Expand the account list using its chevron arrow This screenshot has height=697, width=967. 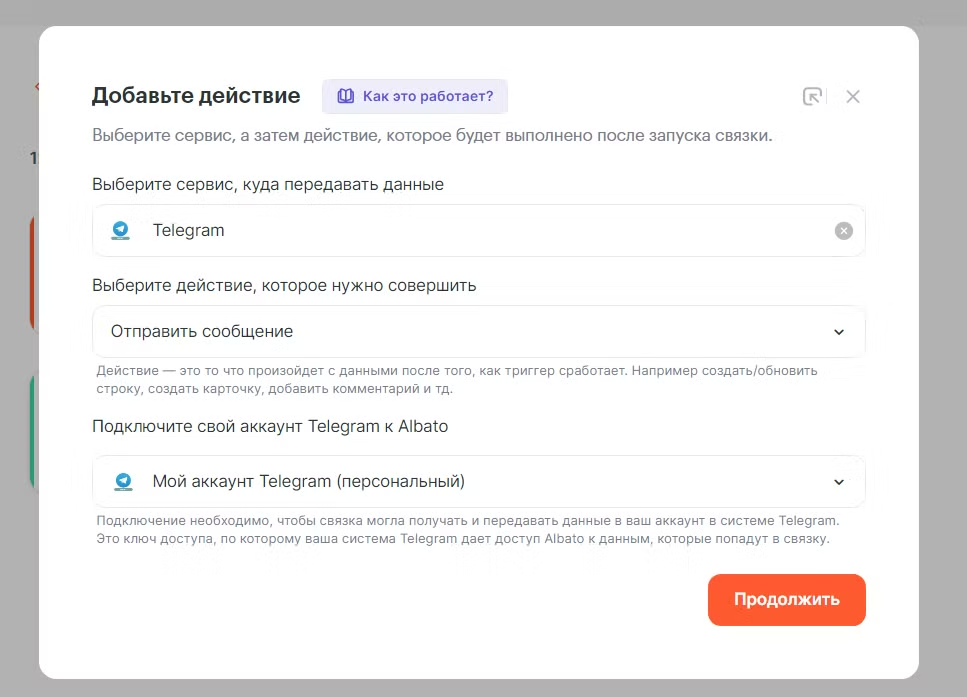point(839,482)
